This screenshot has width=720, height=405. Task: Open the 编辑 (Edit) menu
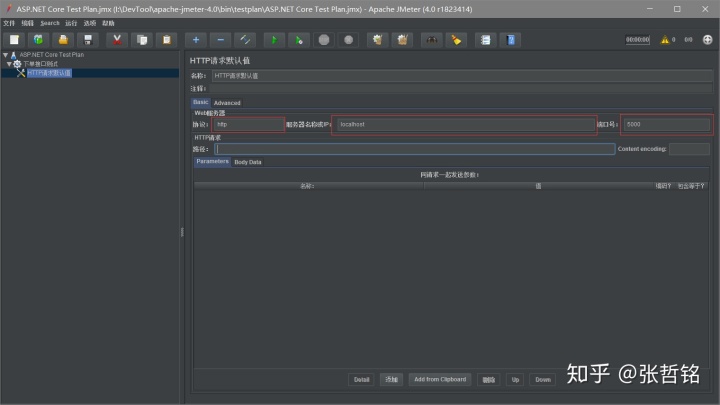point(27,23)
